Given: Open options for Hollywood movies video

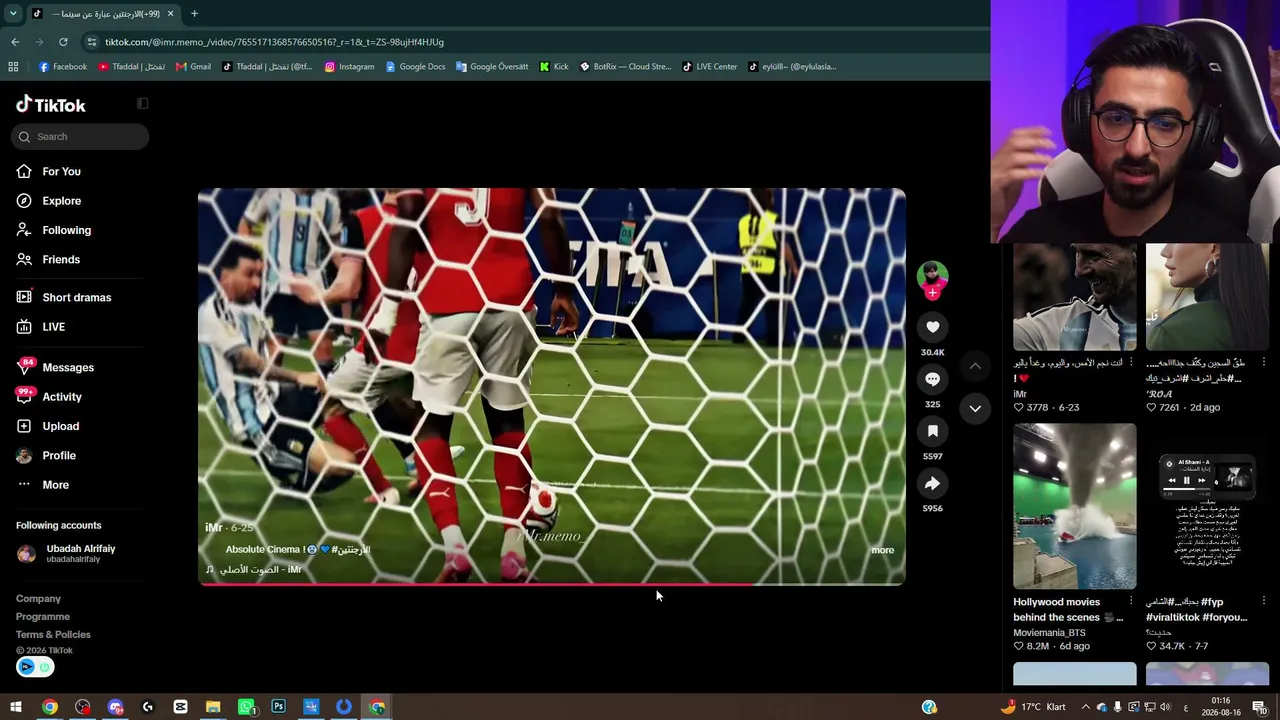Looking at the screenshot, I should point(1131,601).
